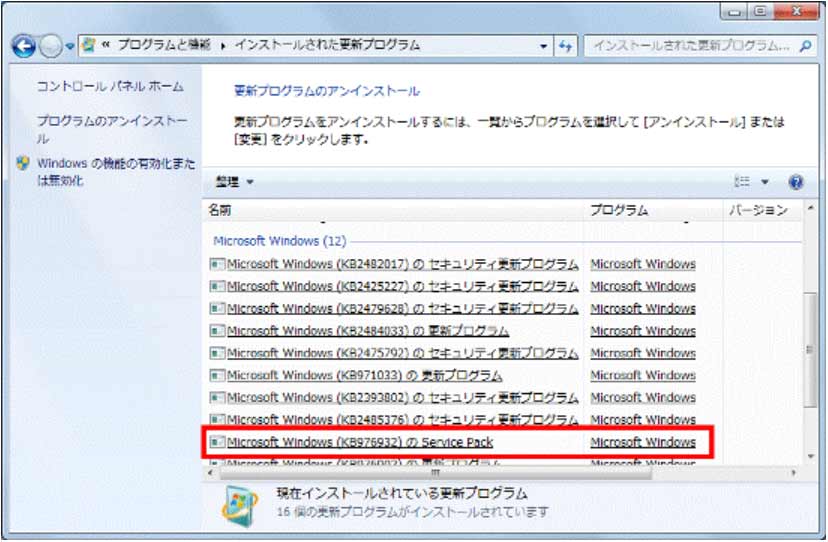Select KB2484033 update row
Viewport: 828px width, 542px height.
coord(368,331)
